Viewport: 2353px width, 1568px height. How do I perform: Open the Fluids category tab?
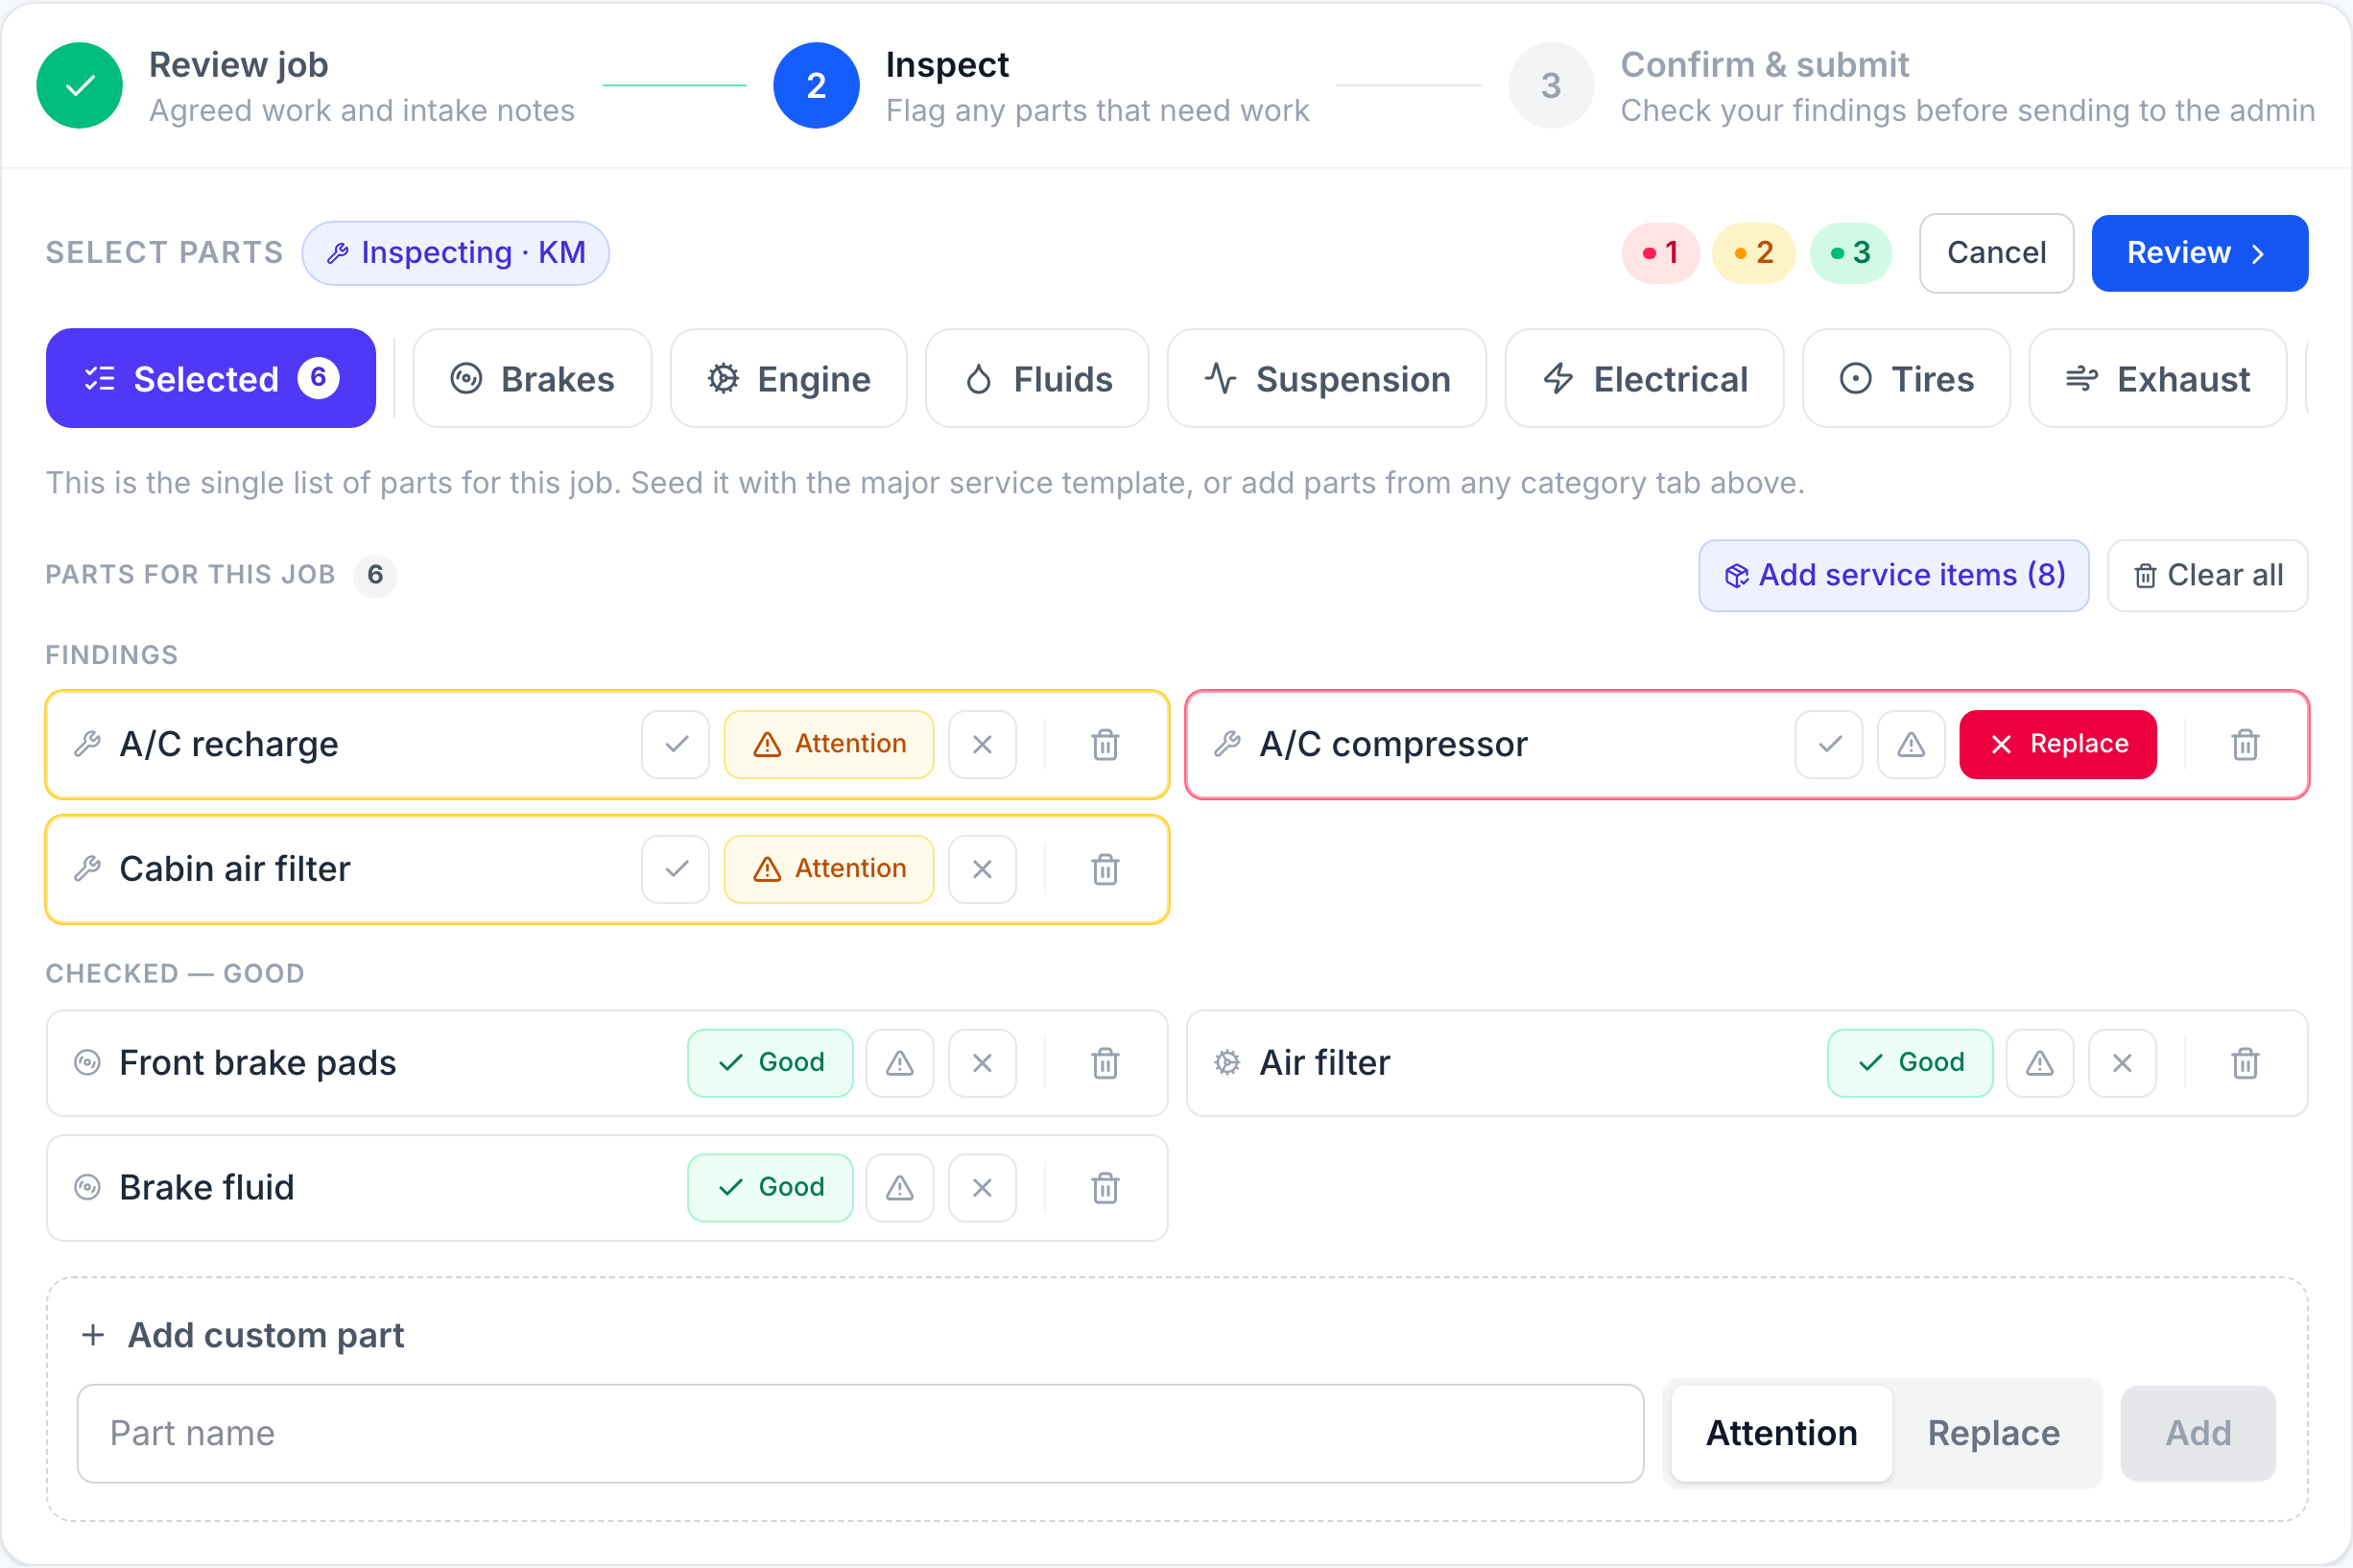(x=1037, y=379)
